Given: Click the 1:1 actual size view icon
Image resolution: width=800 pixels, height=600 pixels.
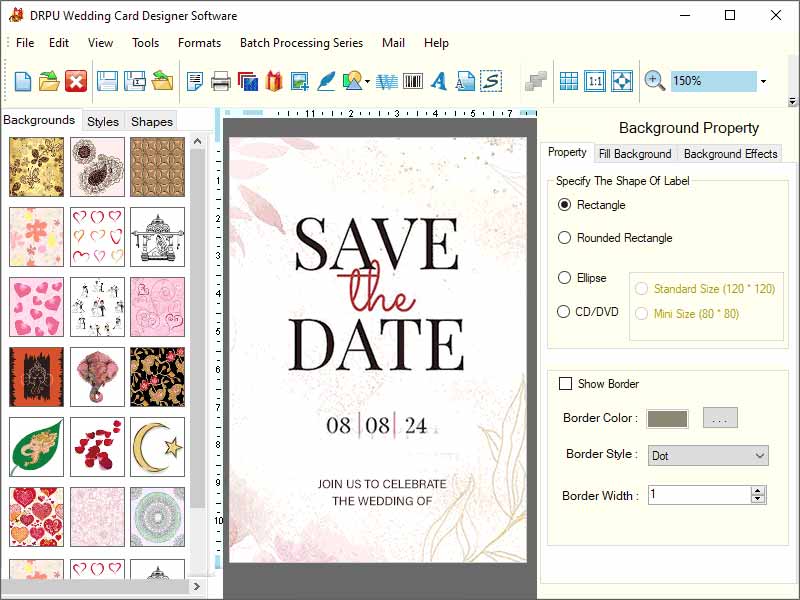Looking at the screenshot, I should 594,81.
